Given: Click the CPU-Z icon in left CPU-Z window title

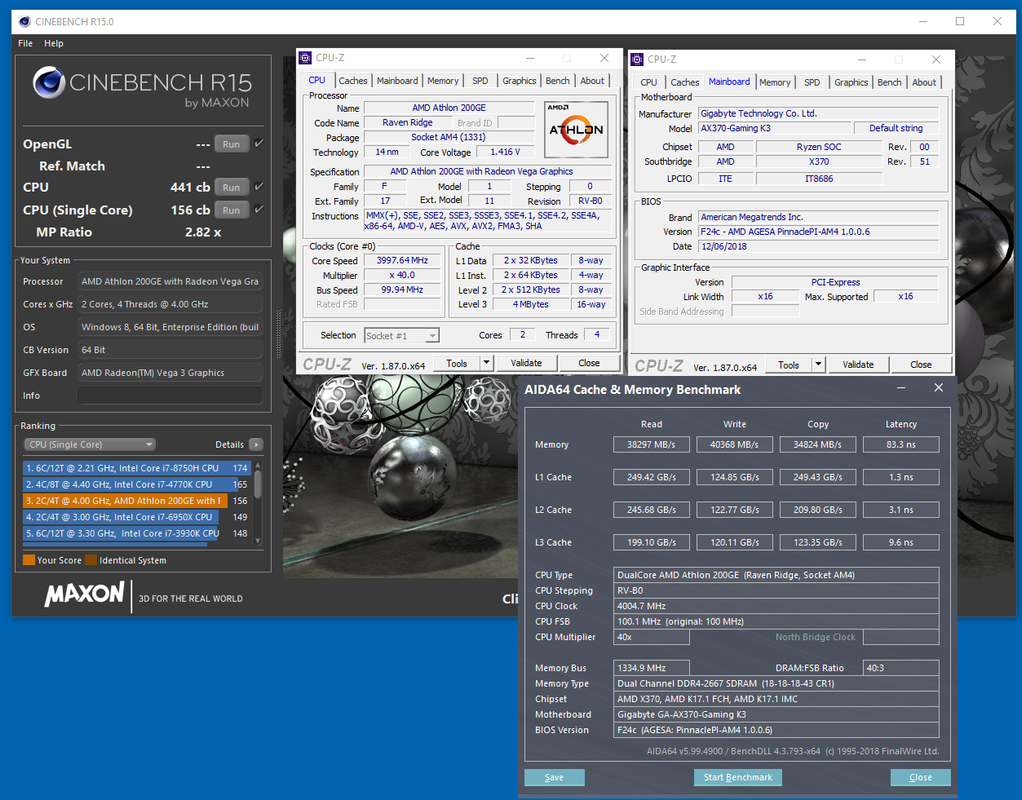Looking at the screenshot, I should pyautogui.click(x=305, y=58).
